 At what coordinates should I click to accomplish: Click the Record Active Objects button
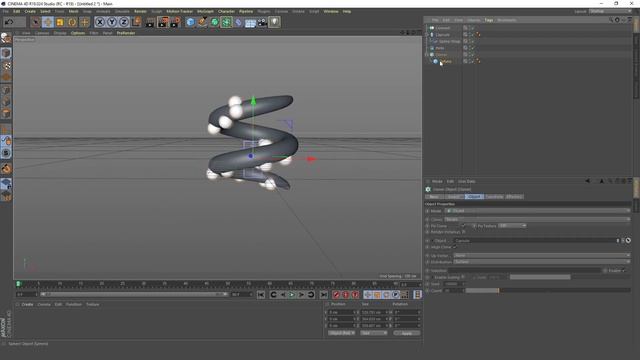pos(336,295)
